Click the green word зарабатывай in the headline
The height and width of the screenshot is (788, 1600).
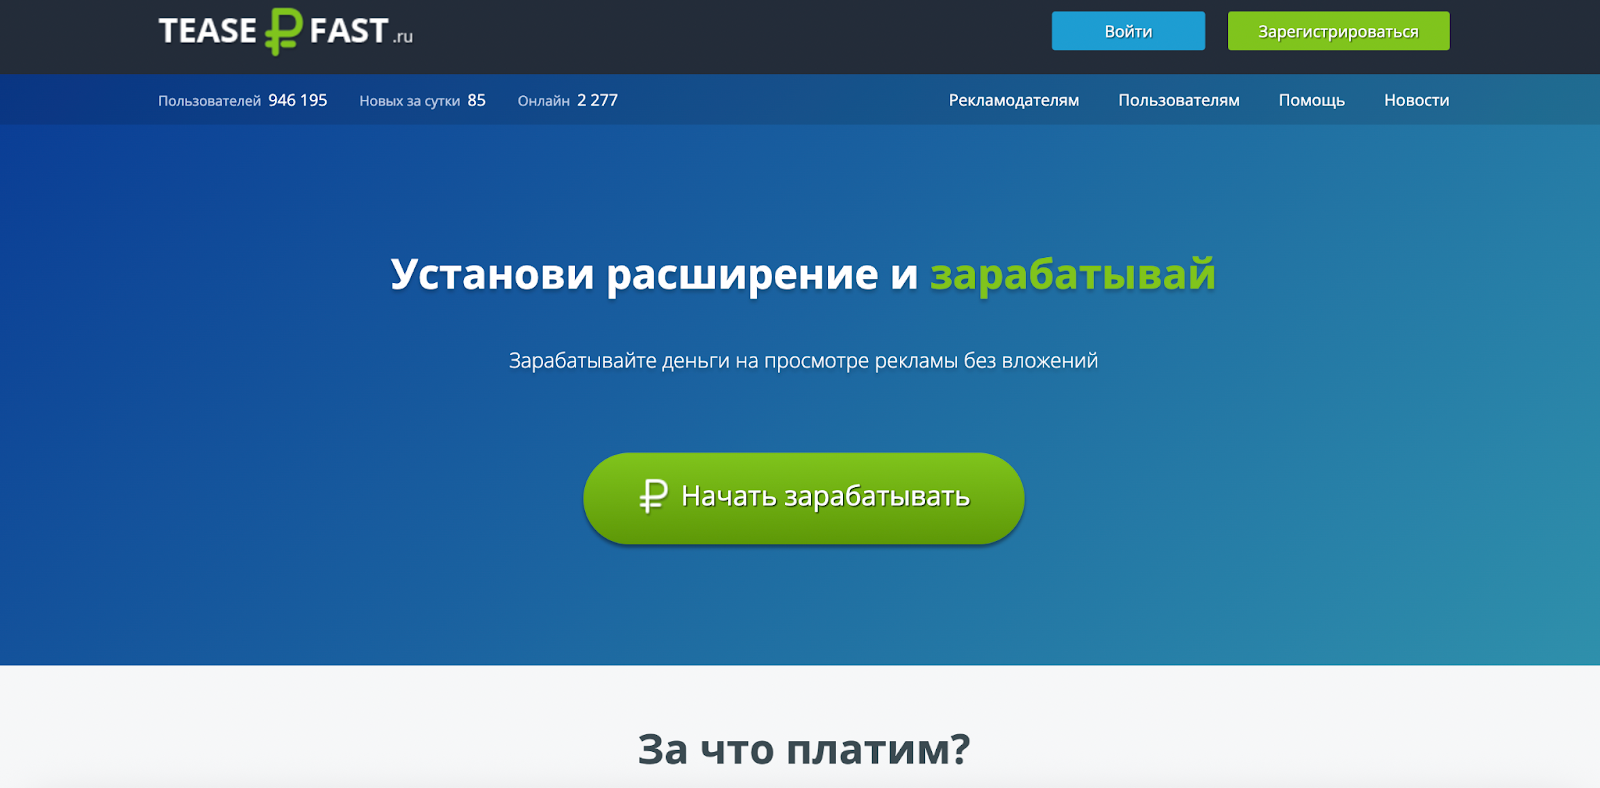pyautogui.click(x=1073, y=273)
